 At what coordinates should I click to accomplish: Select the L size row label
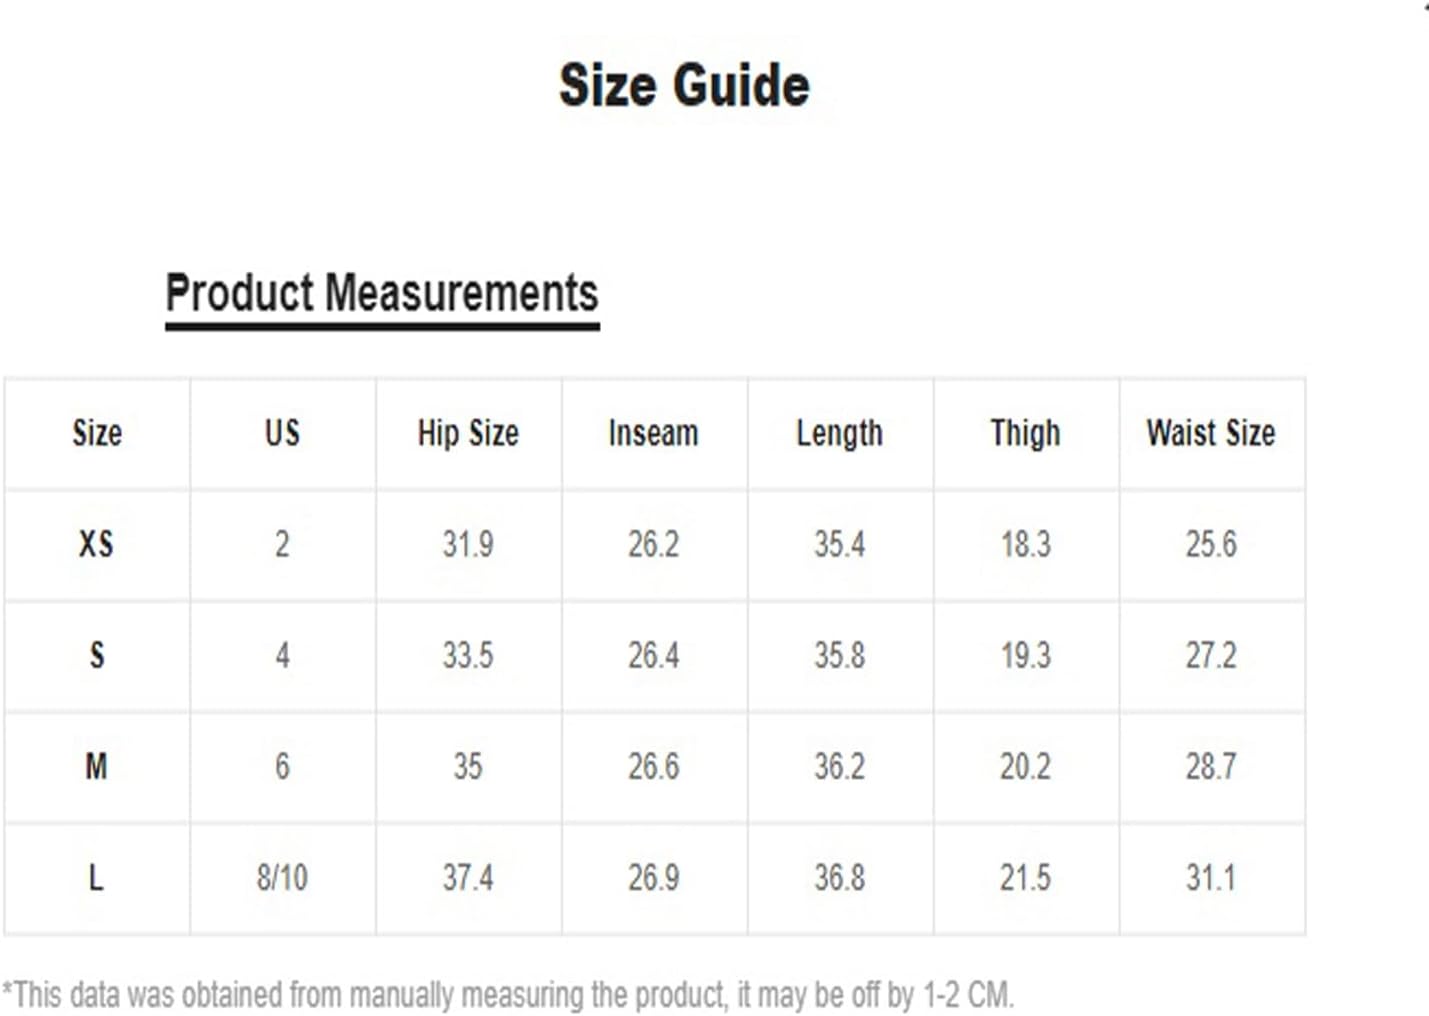click(x=96, y=877)
